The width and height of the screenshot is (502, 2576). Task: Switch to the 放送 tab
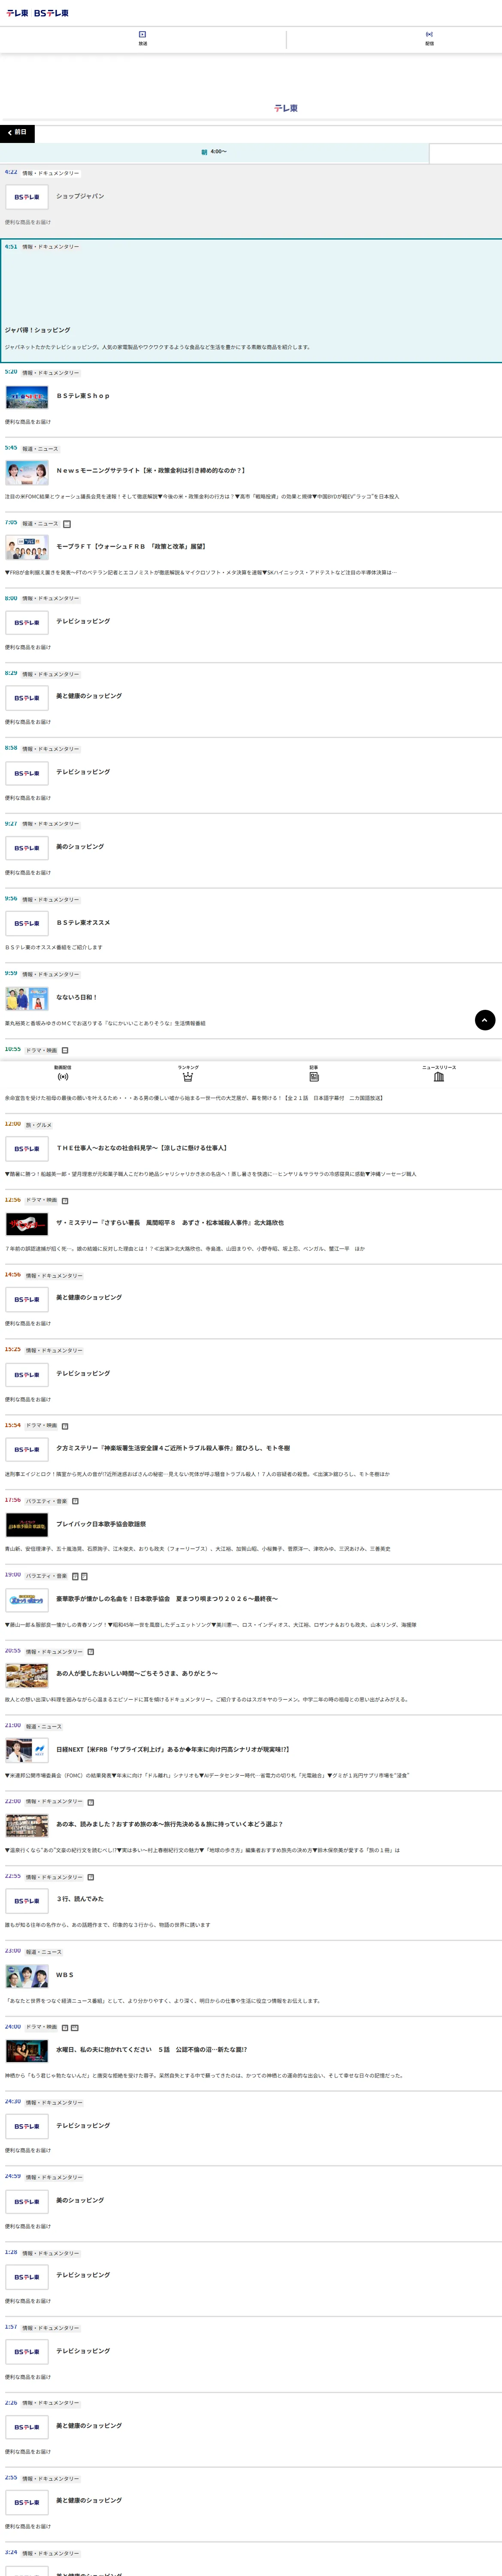point(143,39)
